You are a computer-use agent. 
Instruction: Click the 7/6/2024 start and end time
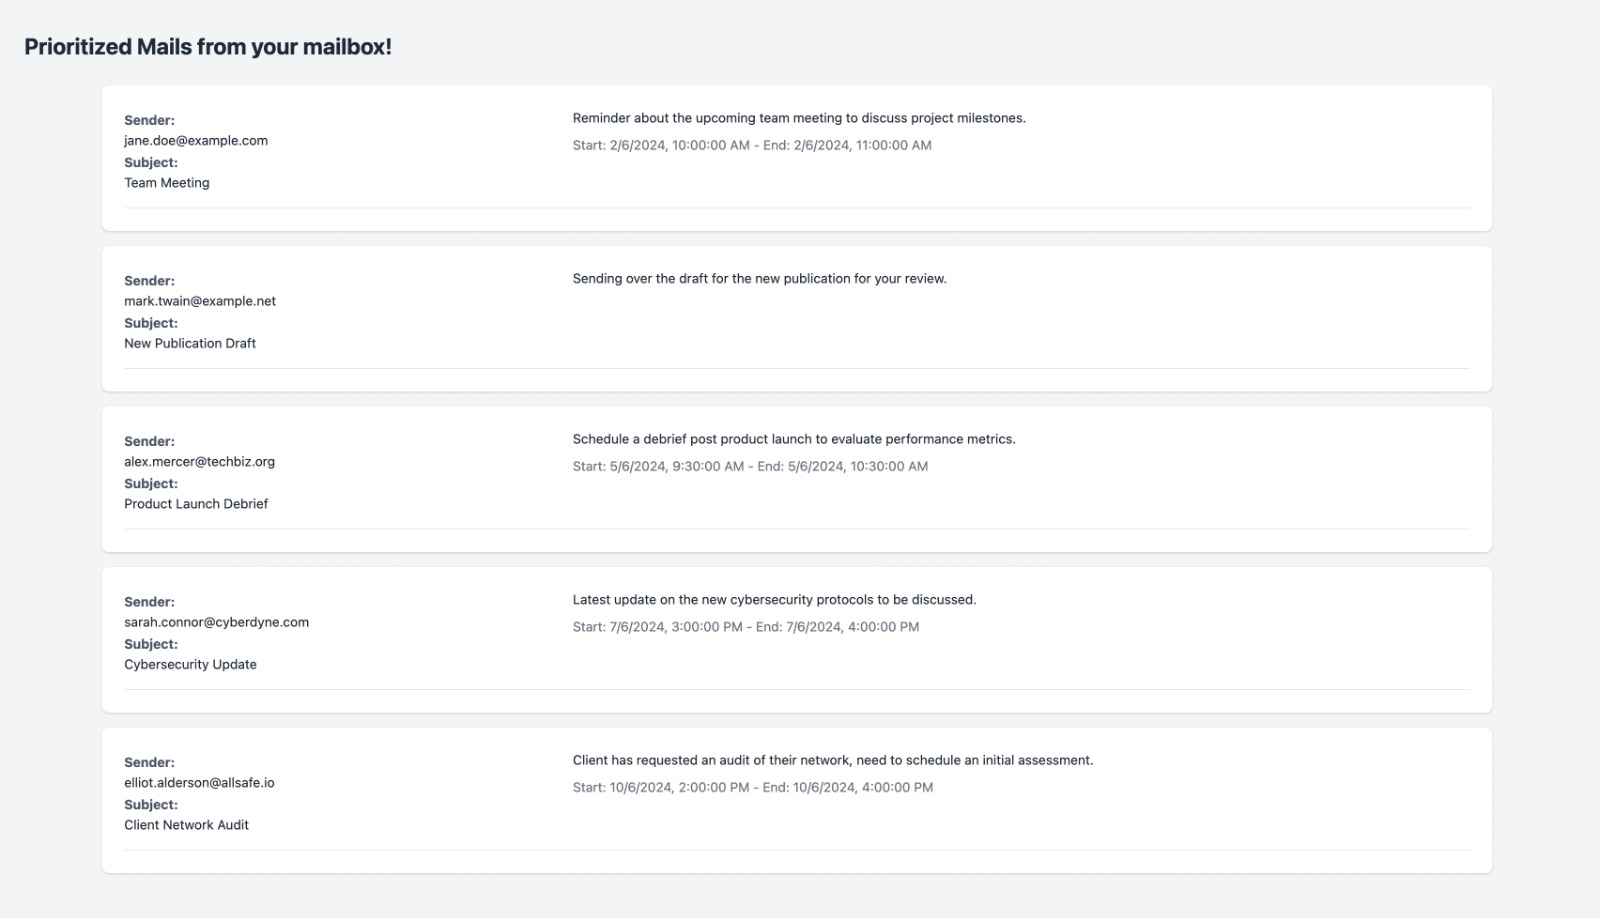pos(746,627)
